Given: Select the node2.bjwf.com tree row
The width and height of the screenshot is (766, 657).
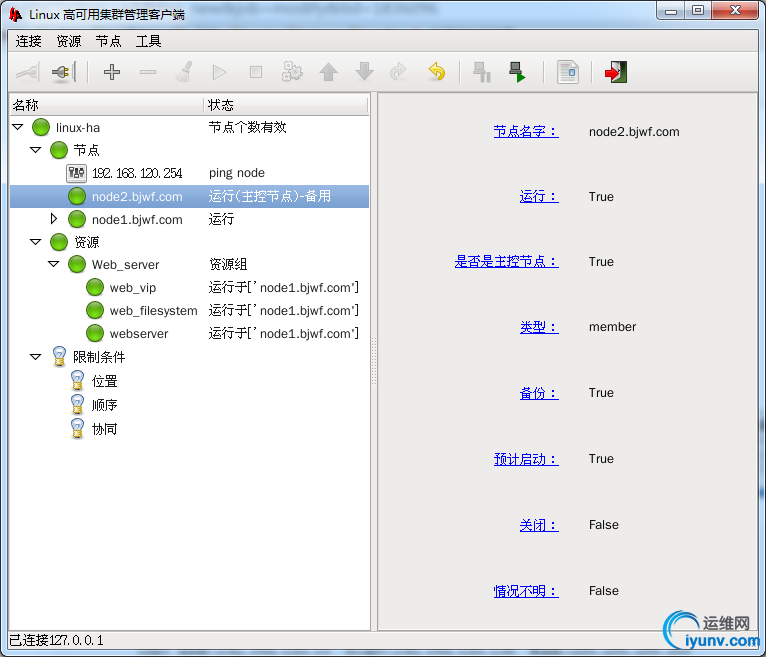Looking at the screenshot, I should click(x=189, y=196).
